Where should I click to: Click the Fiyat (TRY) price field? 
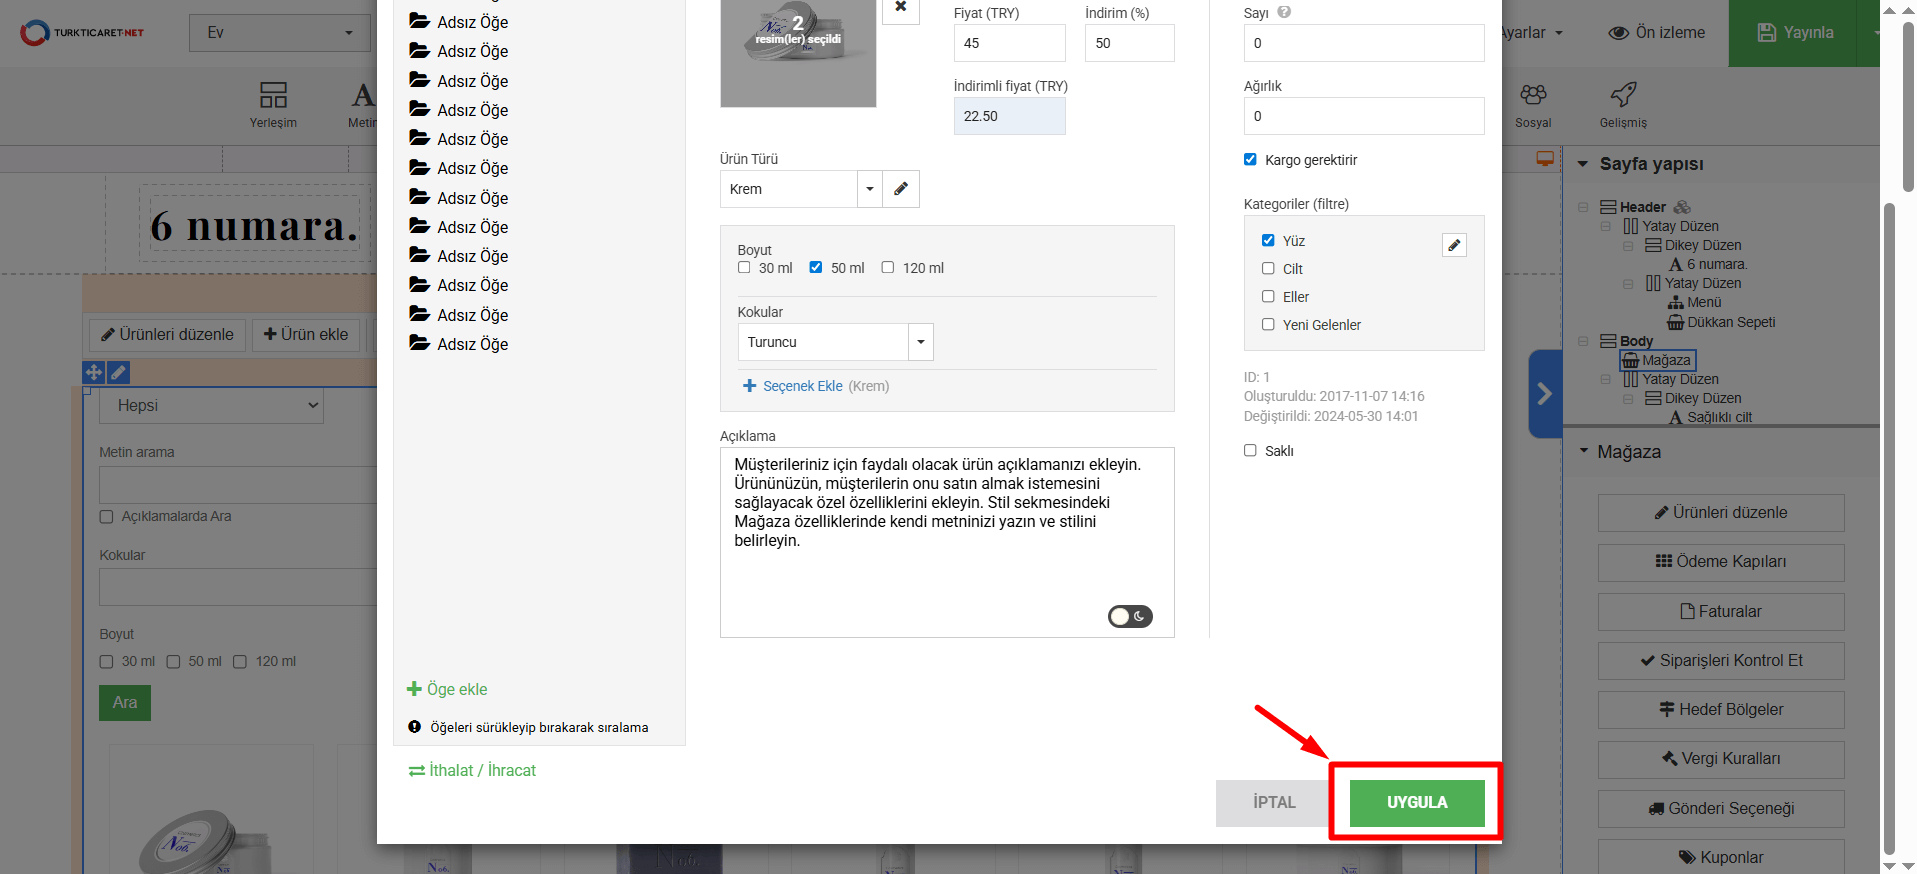(1008, 43)
